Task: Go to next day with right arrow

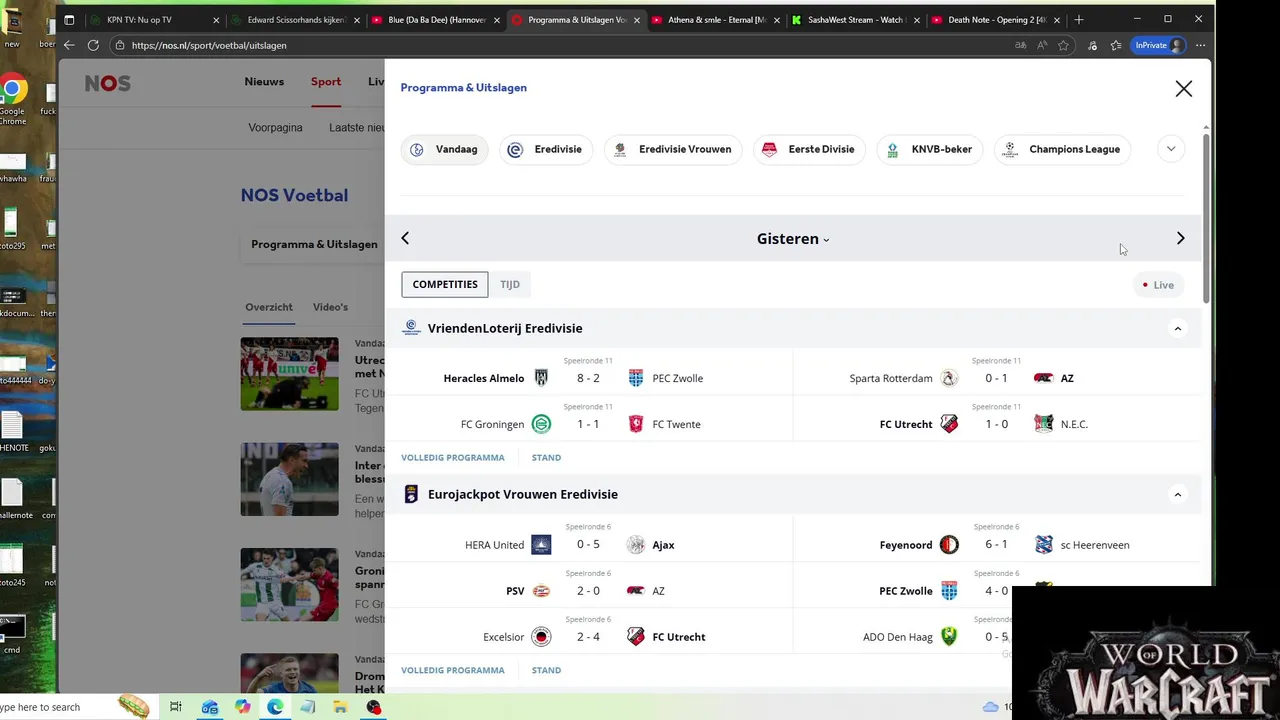Action: 1180,238
